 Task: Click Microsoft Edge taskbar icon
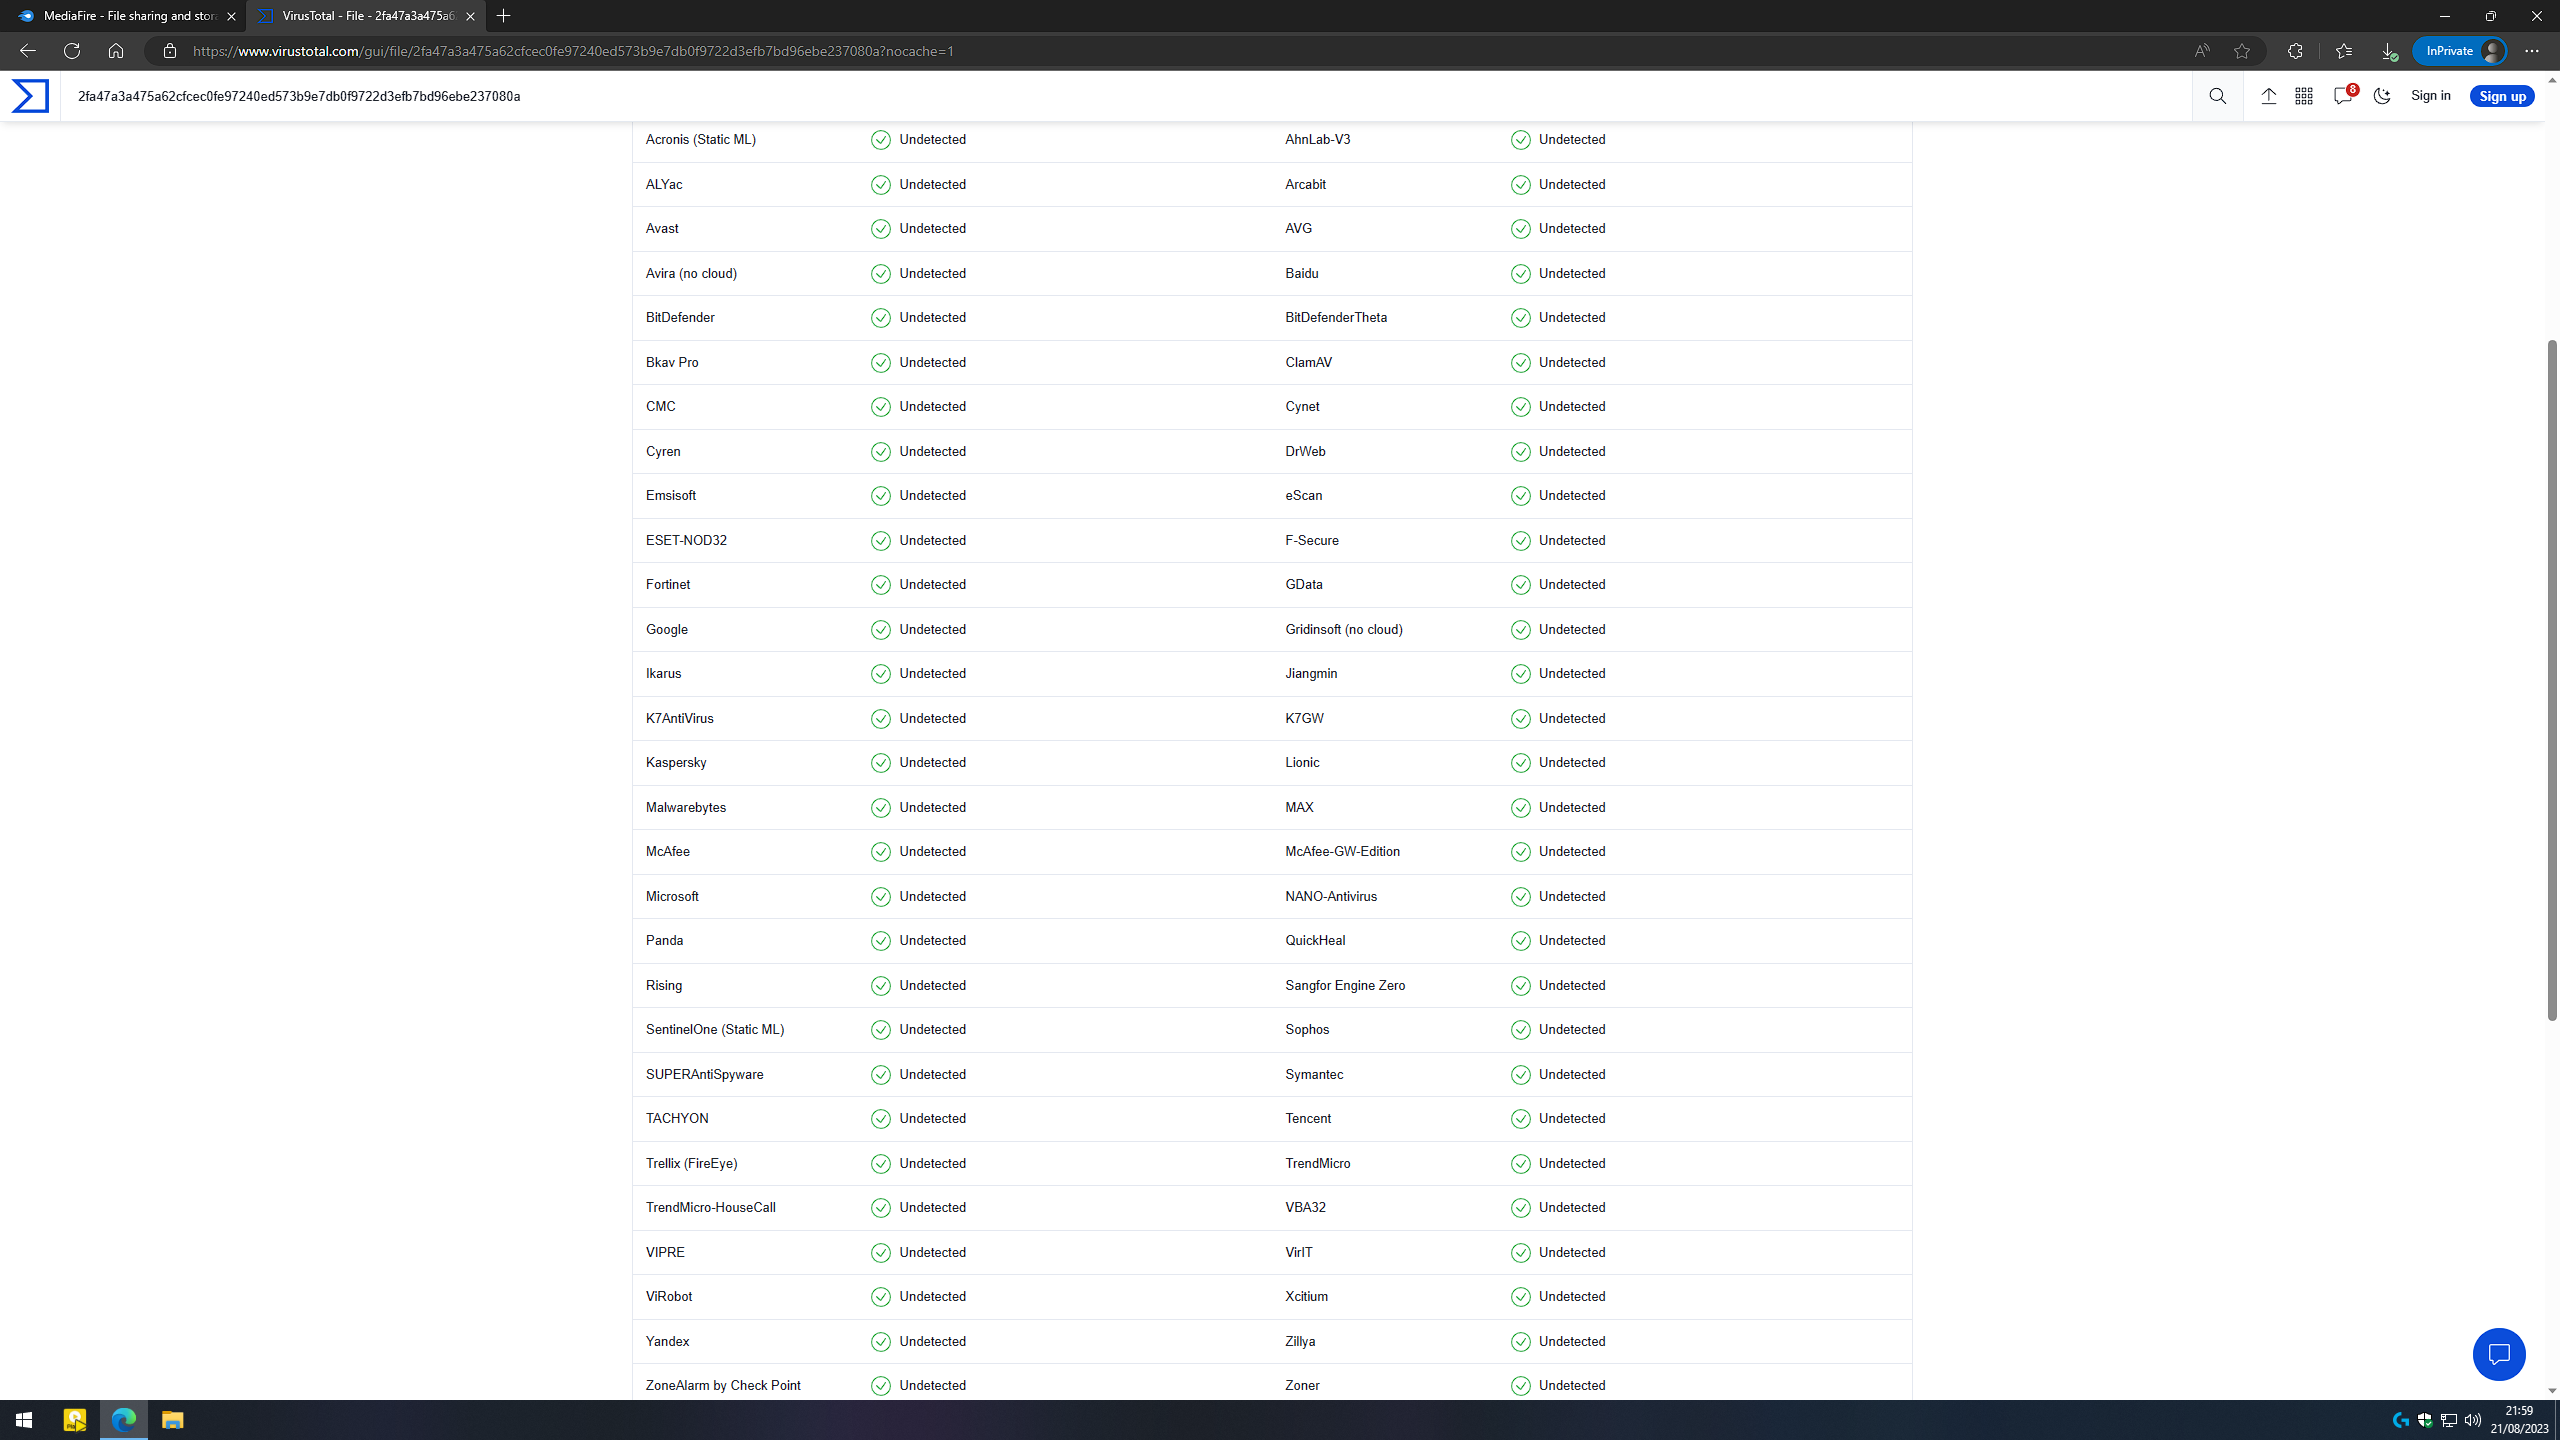coord(124,1420)
